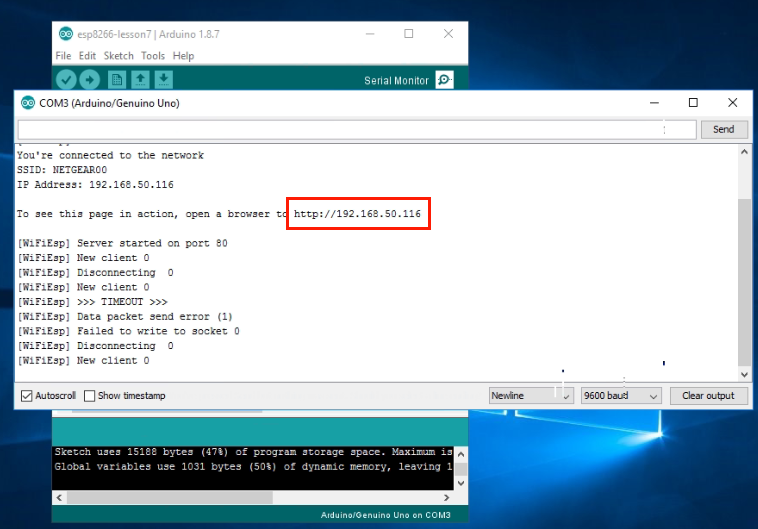Click the console vertical scrollbar down arrow
This screenshot has width=758, height=529.
pyautogui.click(x=461, y=483)
